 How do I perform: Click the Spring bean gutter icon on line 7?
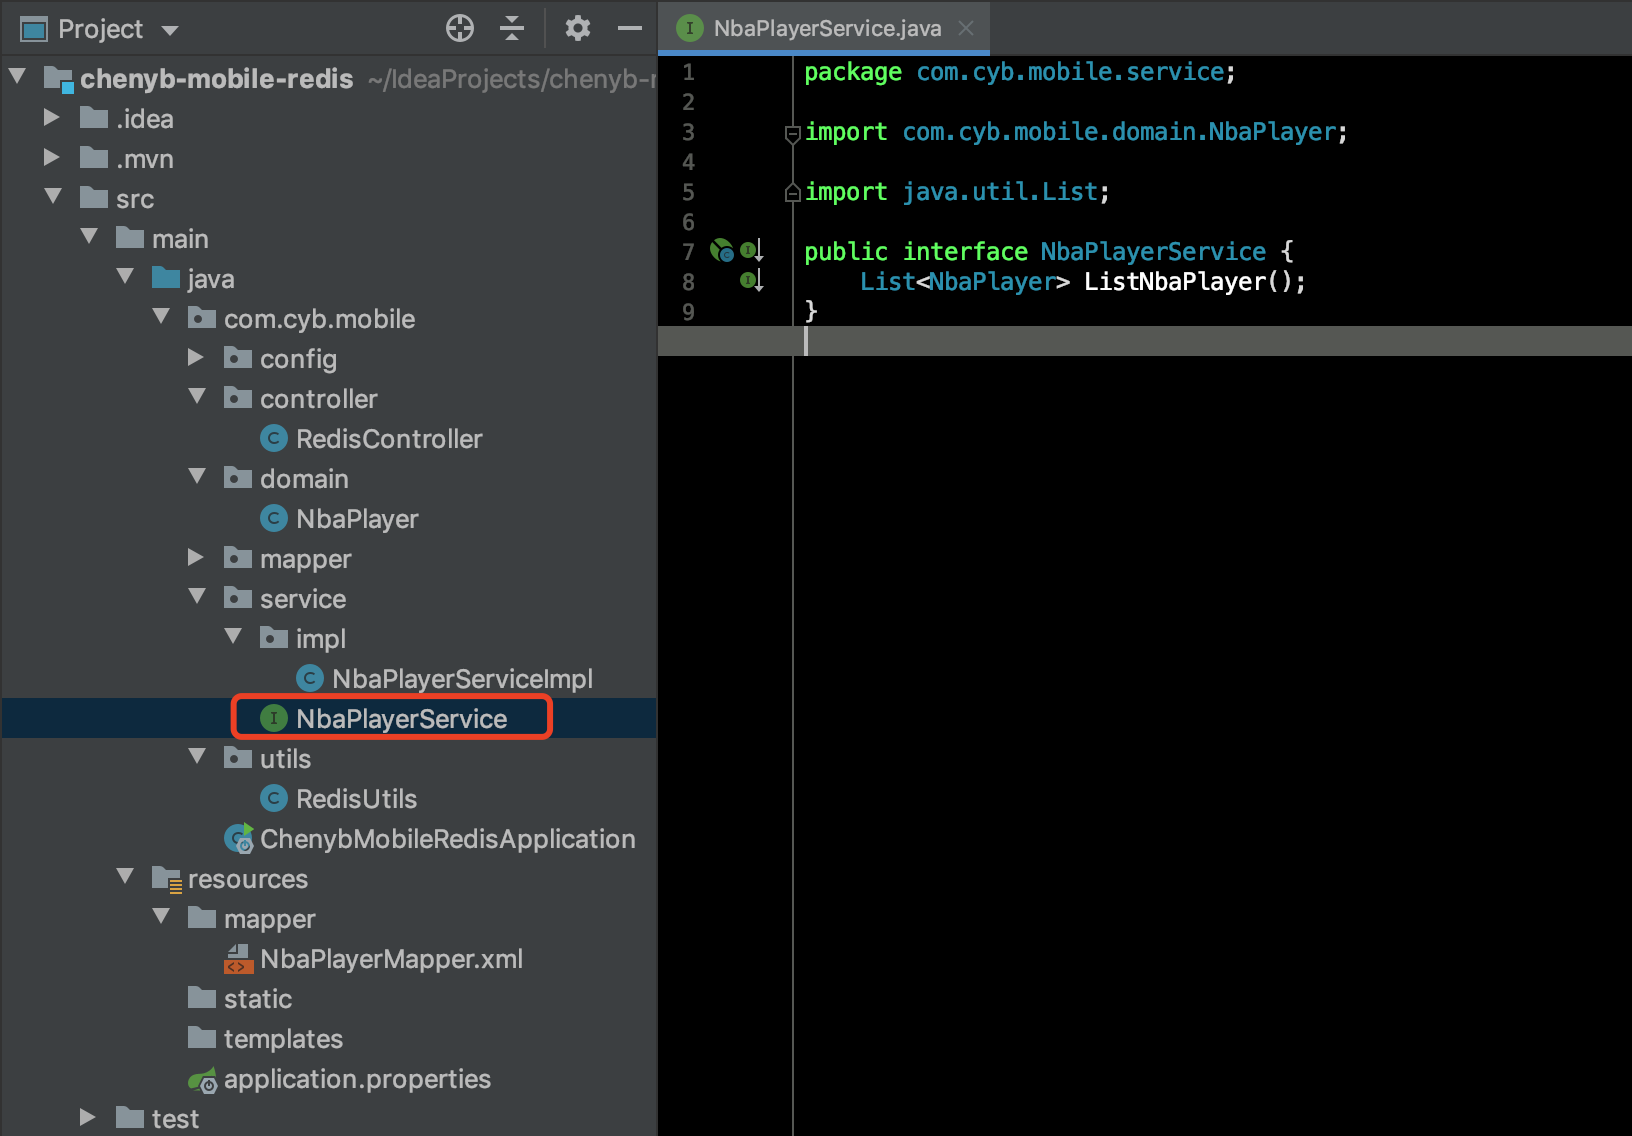coord(721,250)
